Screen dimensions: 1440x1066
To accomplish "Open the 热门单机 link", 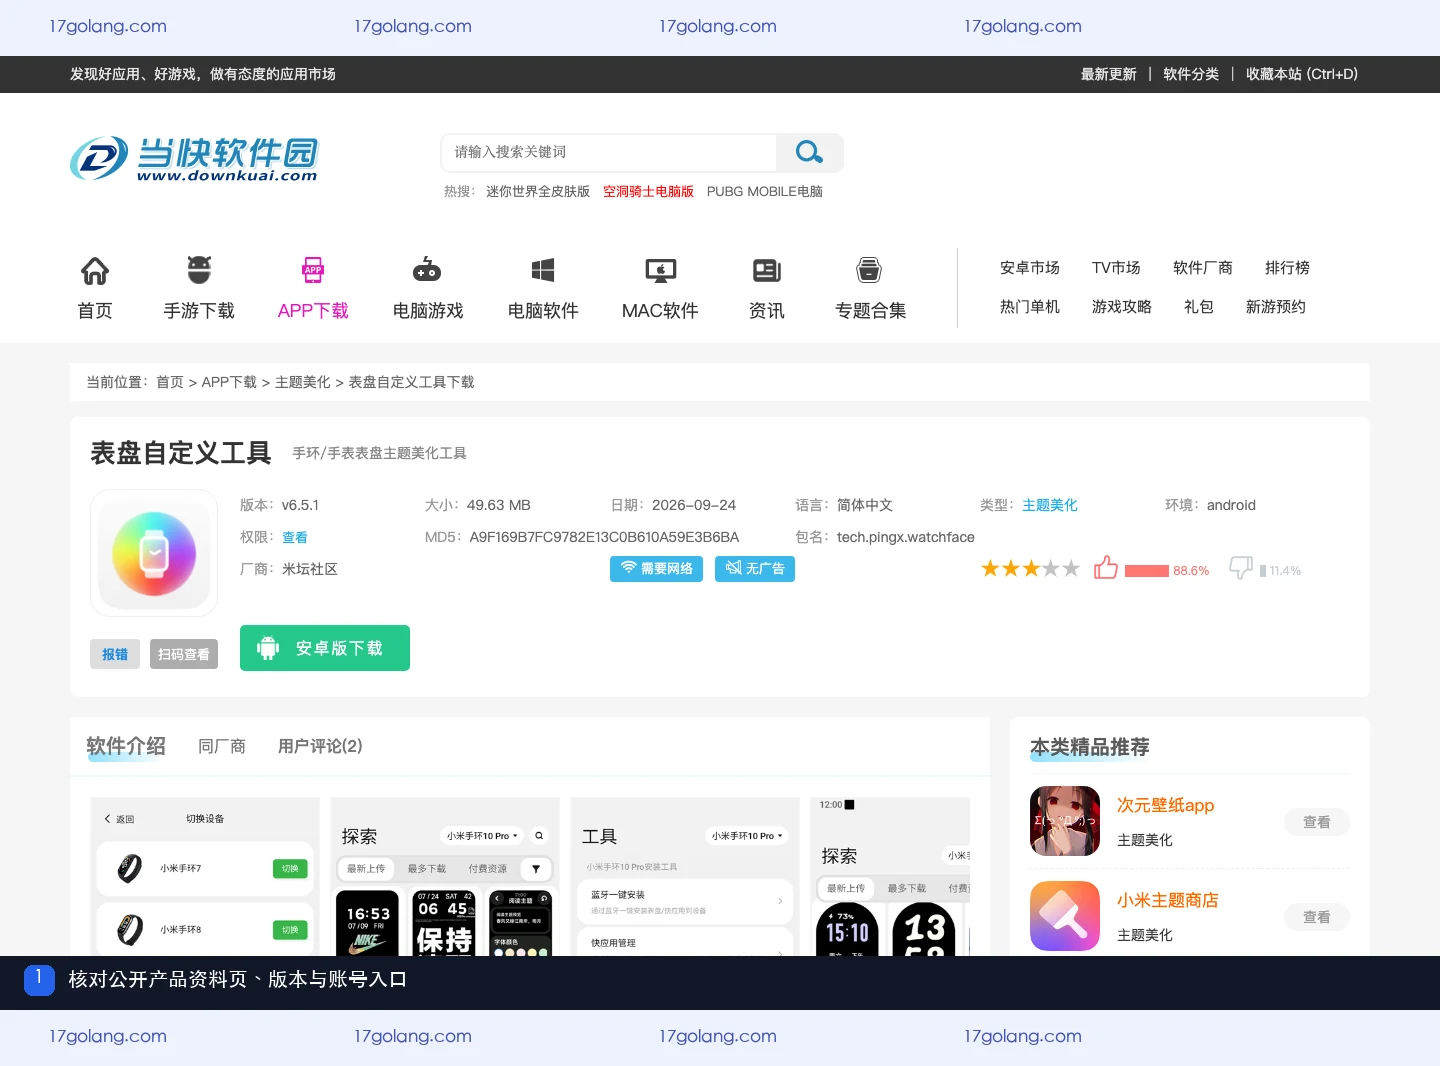I will 1030,307.
